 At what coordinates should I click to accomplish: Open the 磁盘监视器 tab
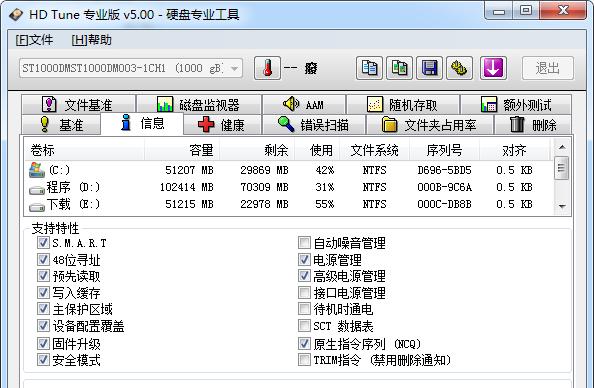[199, 105]
